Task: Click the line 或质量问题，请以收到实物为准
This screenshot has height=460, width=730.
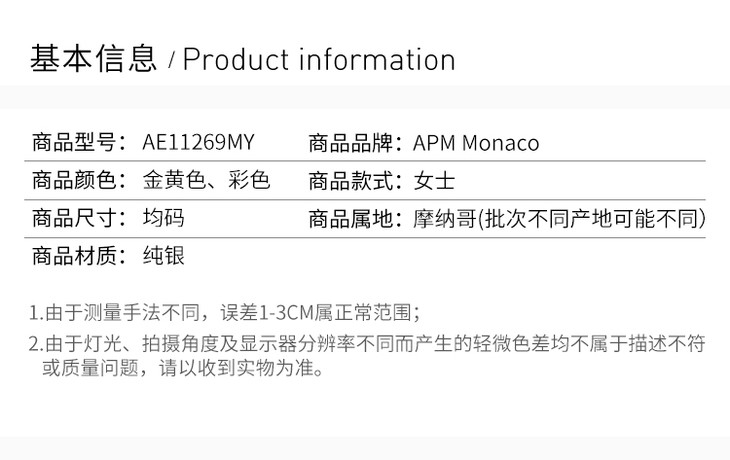Action: tap(182, 370)
